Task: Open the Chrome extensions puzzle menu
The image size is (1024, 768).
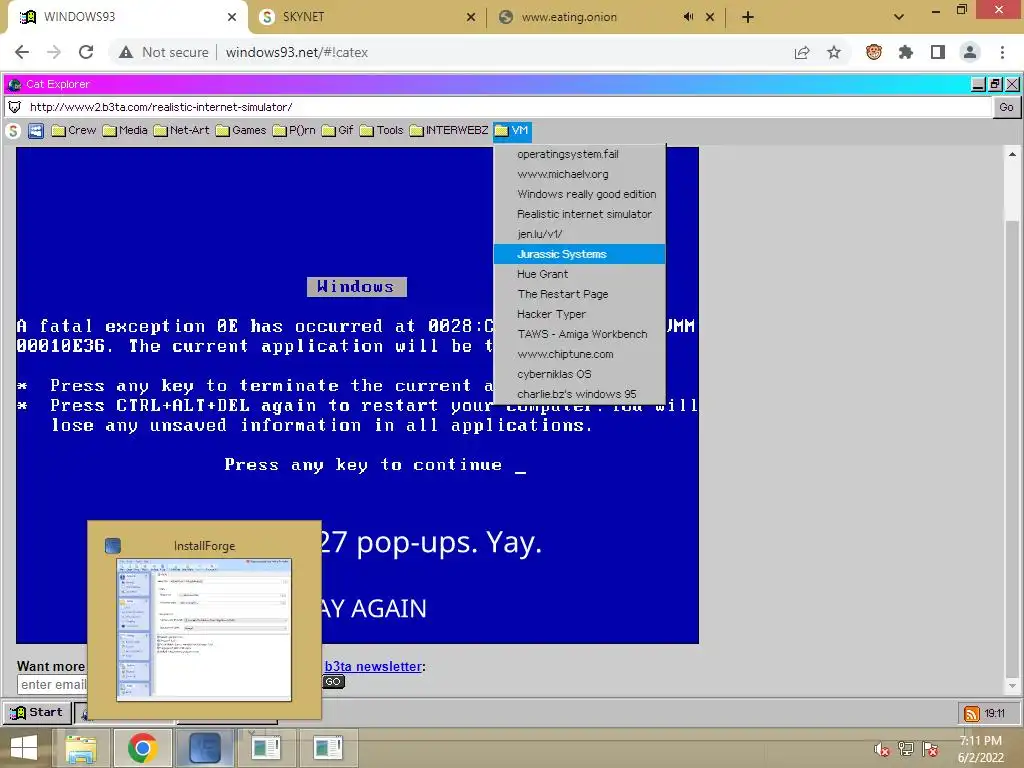Action: point(906,52)
